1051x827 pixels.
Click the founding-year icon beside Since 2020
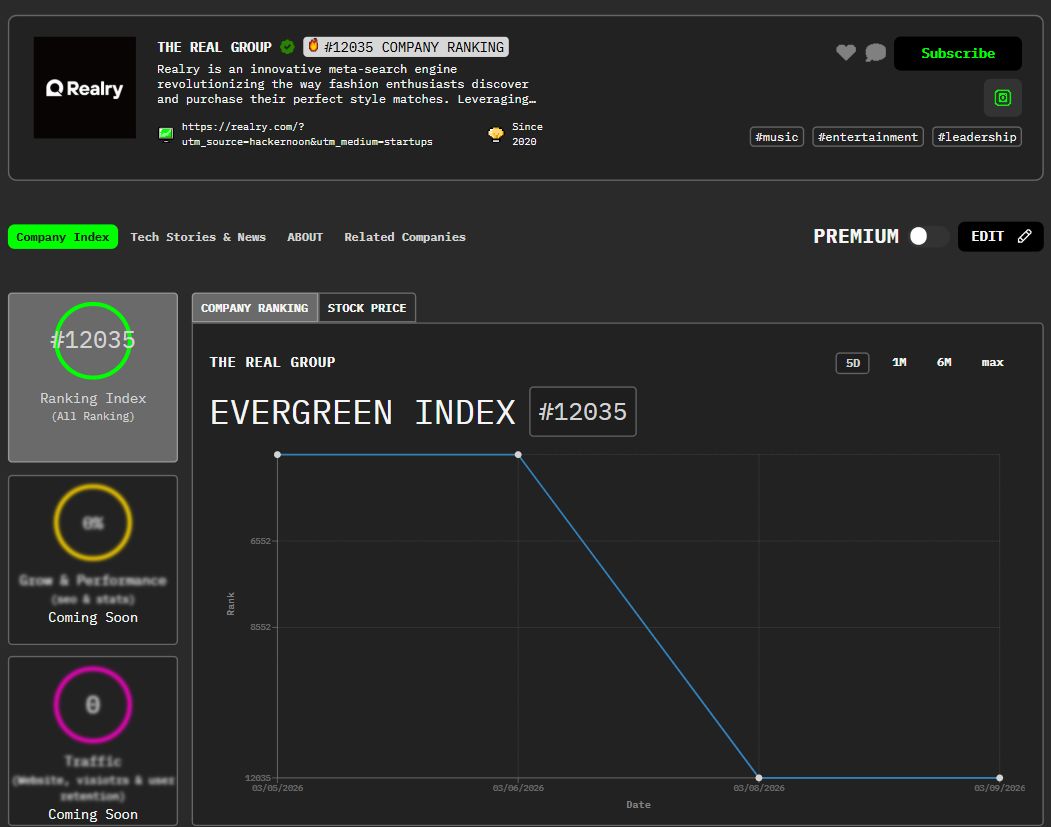click(495, 134)
